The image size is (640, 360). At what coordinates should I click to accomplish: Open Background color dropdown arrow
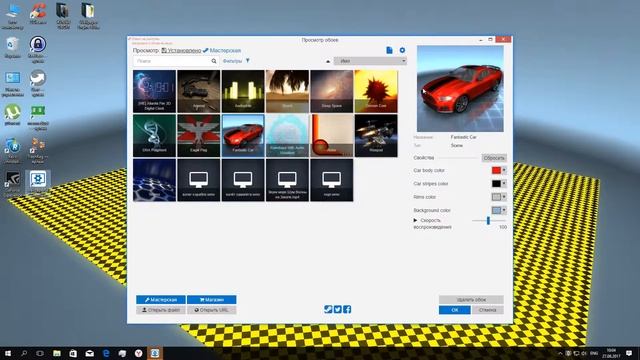point(504,210)
